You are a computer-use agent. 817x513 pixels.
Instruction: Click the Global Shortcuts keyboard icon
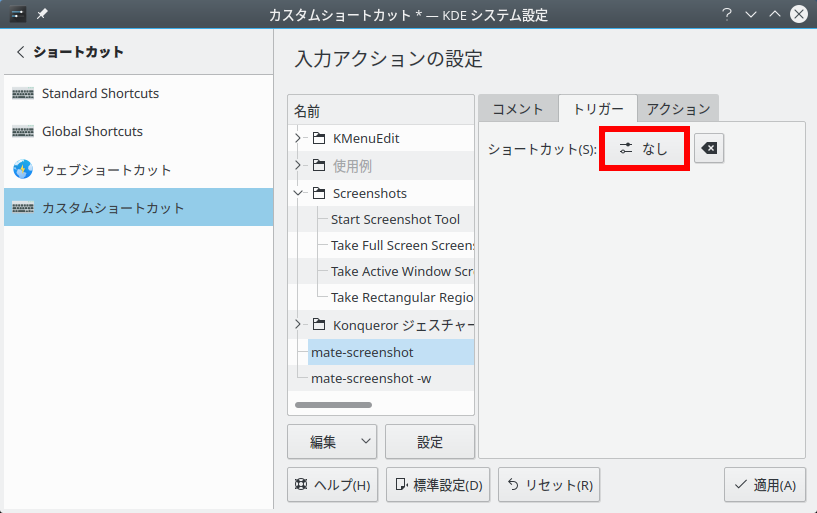click(x=23, y=132)
